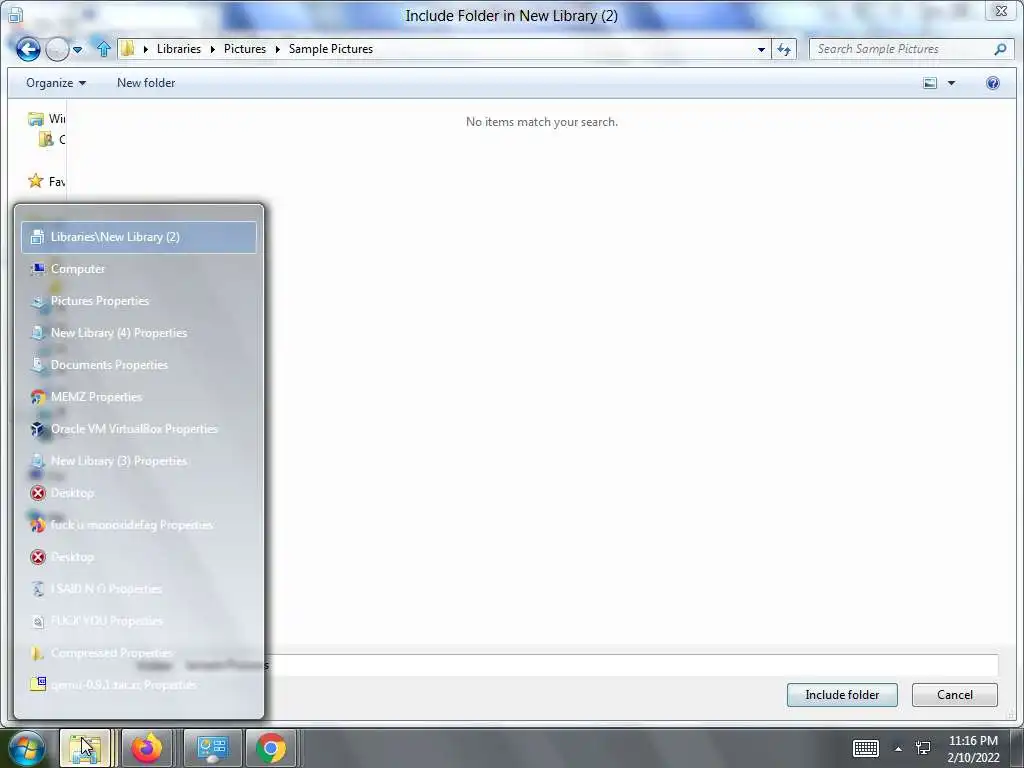This screenshot has height=768, width=1024.
Task: Open the Windows Start orb
Action: (x=27, y=748)
